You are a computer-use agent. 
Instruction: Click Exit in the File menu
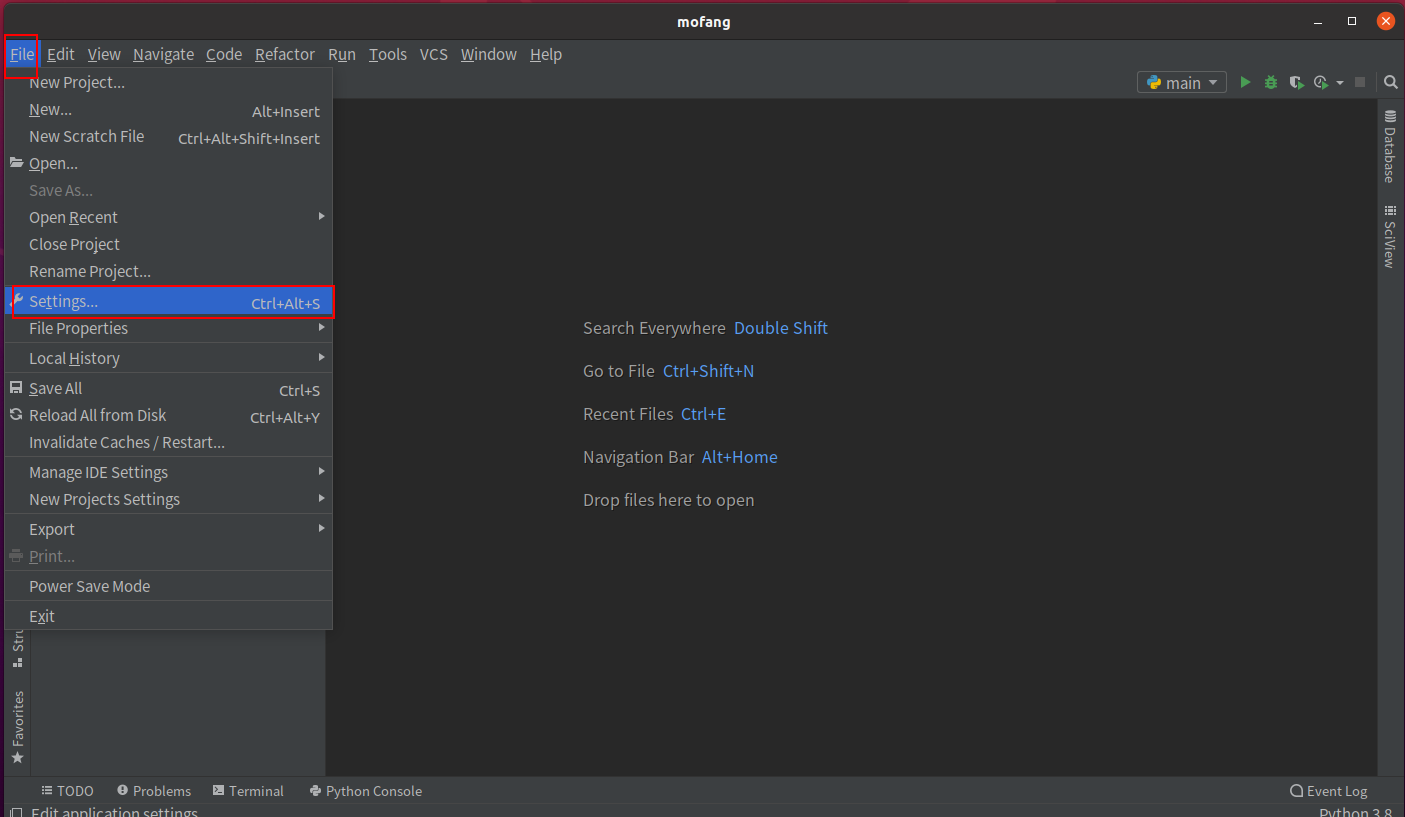(168, 616)
